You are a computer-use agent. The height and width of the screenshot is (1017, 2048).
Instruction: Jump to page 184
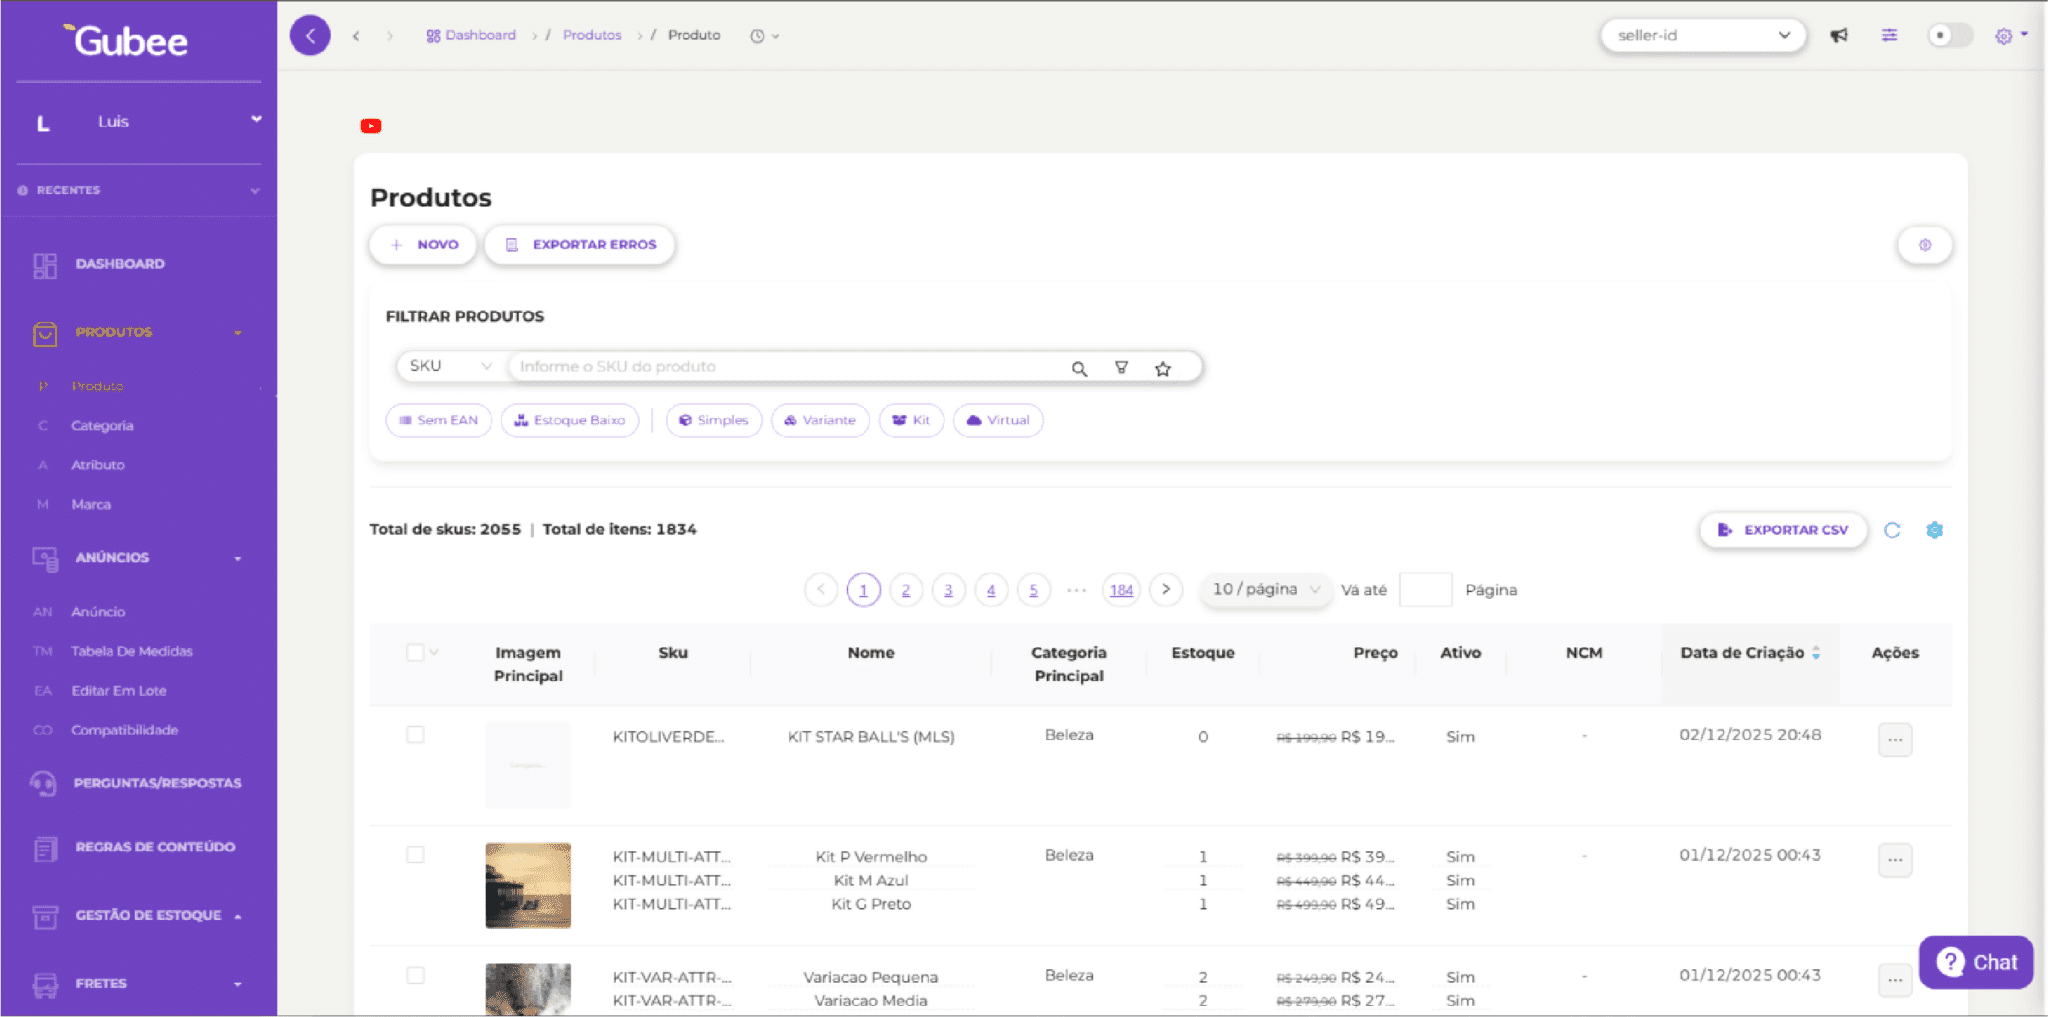1122,590
